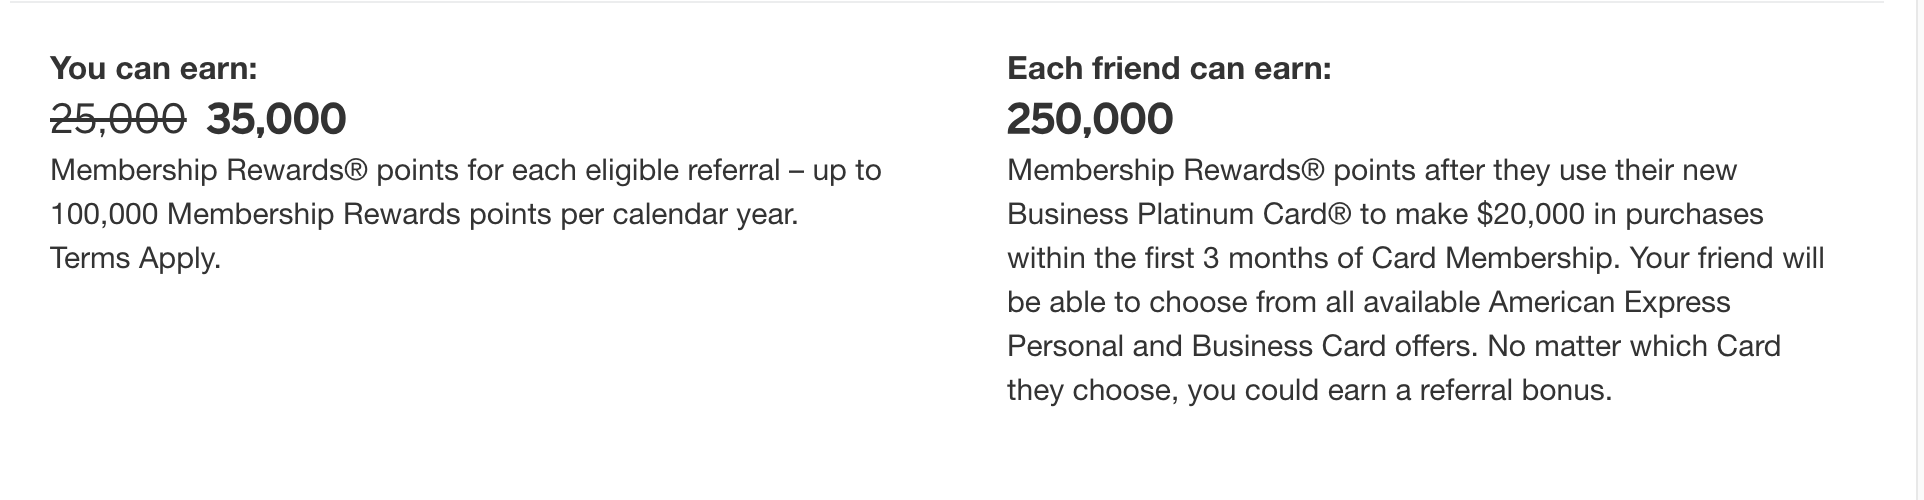Select the "Each friend can earn:" heading
Image resolution: width=1924 pixels, height=500 pixels.
(x=1169, y=68)
